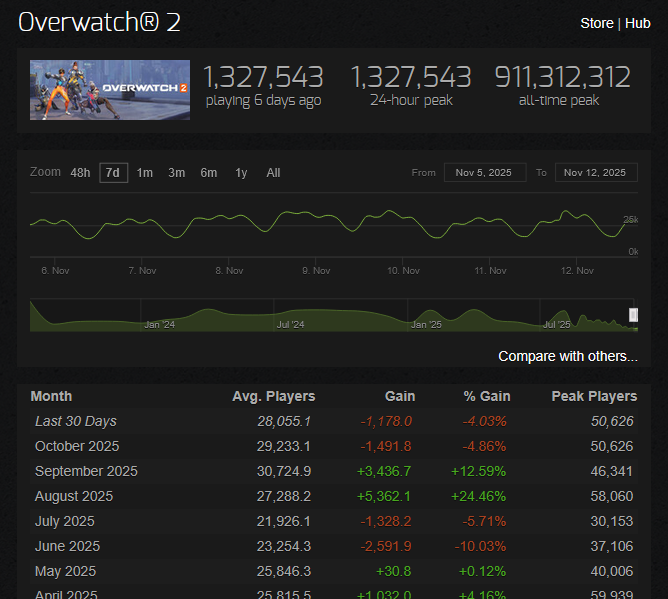
Task: Click the Gain column header
Action: tap(400, 396)
